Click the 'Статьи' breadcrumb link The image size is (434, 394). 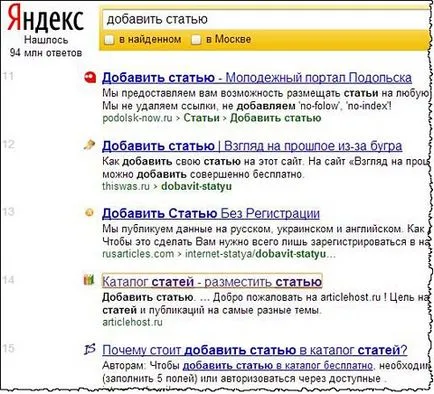202,118
